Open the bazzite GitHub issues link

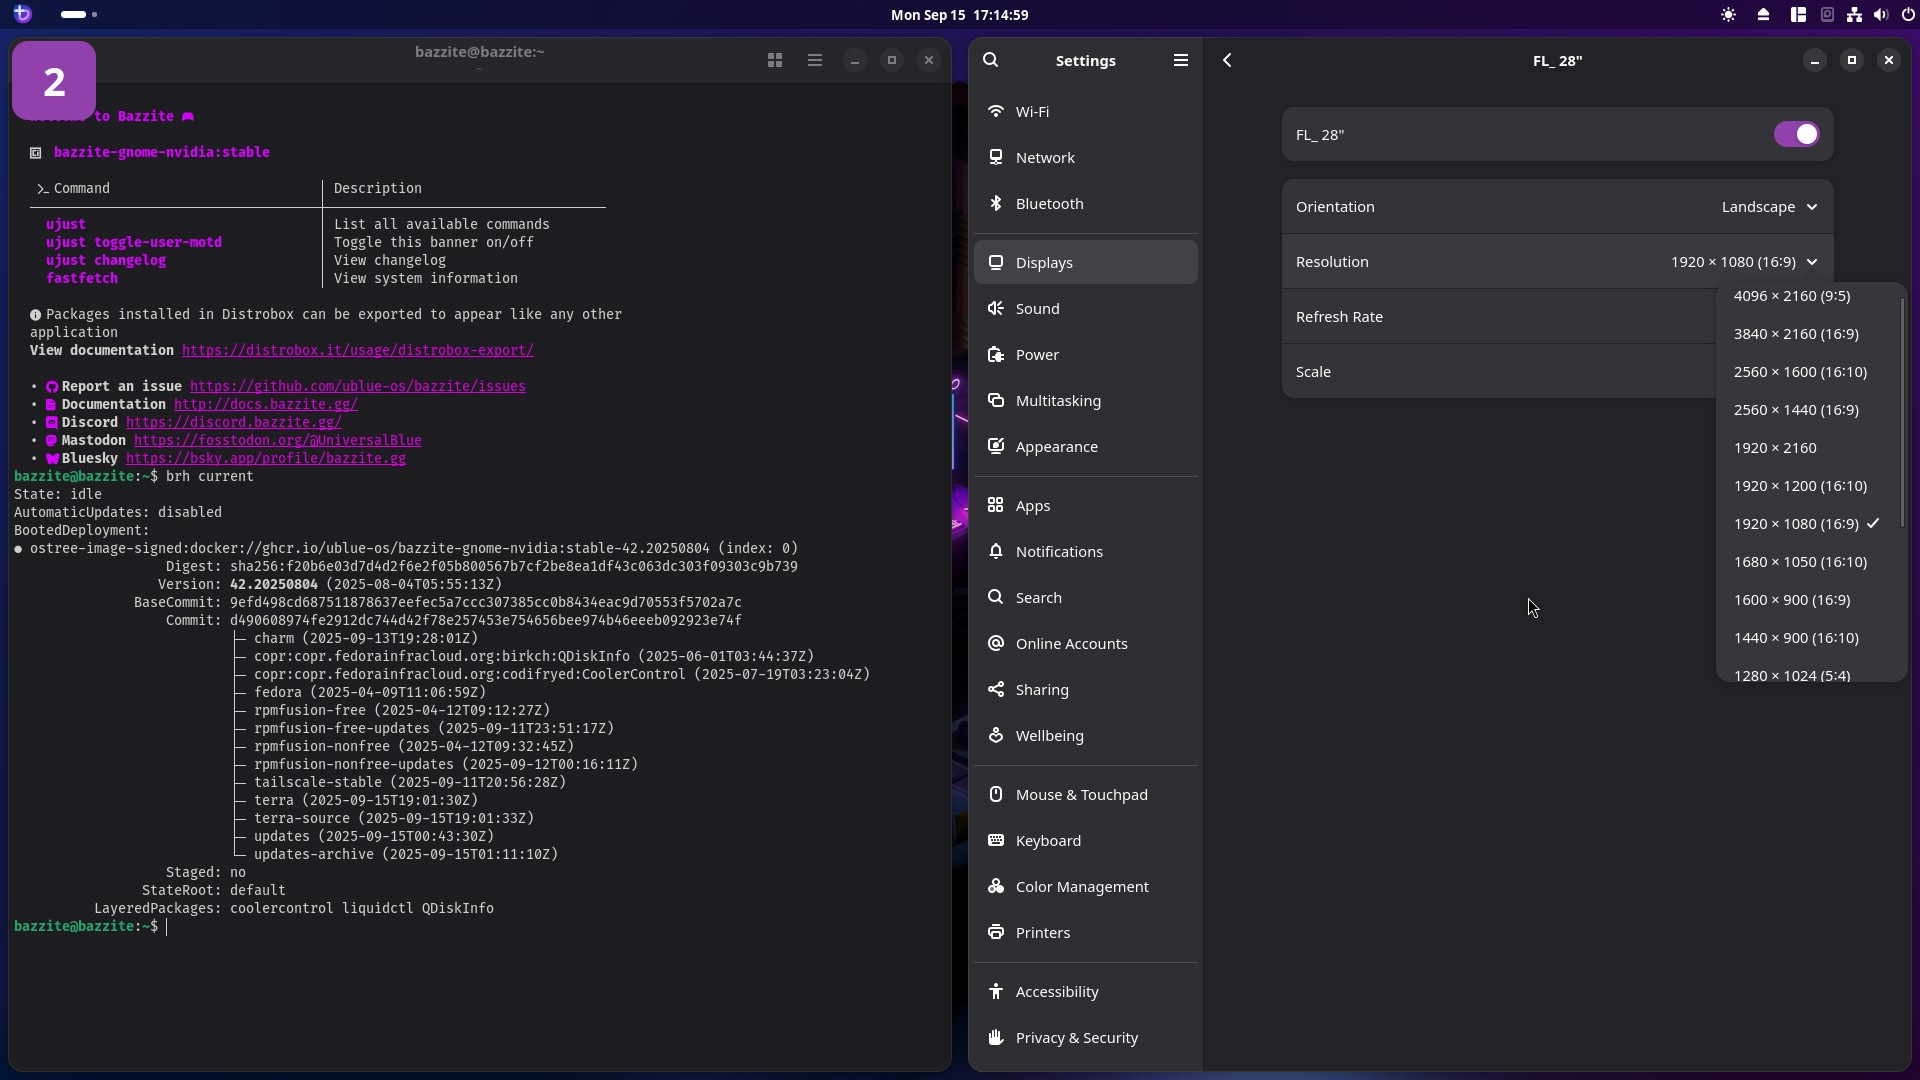click(357, 386)
